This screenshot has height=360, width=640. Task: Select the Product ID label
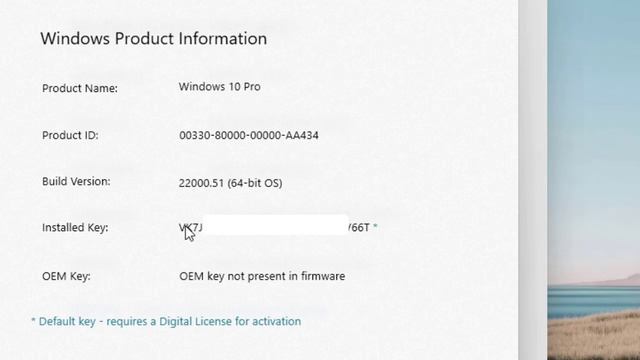(70, 135)
